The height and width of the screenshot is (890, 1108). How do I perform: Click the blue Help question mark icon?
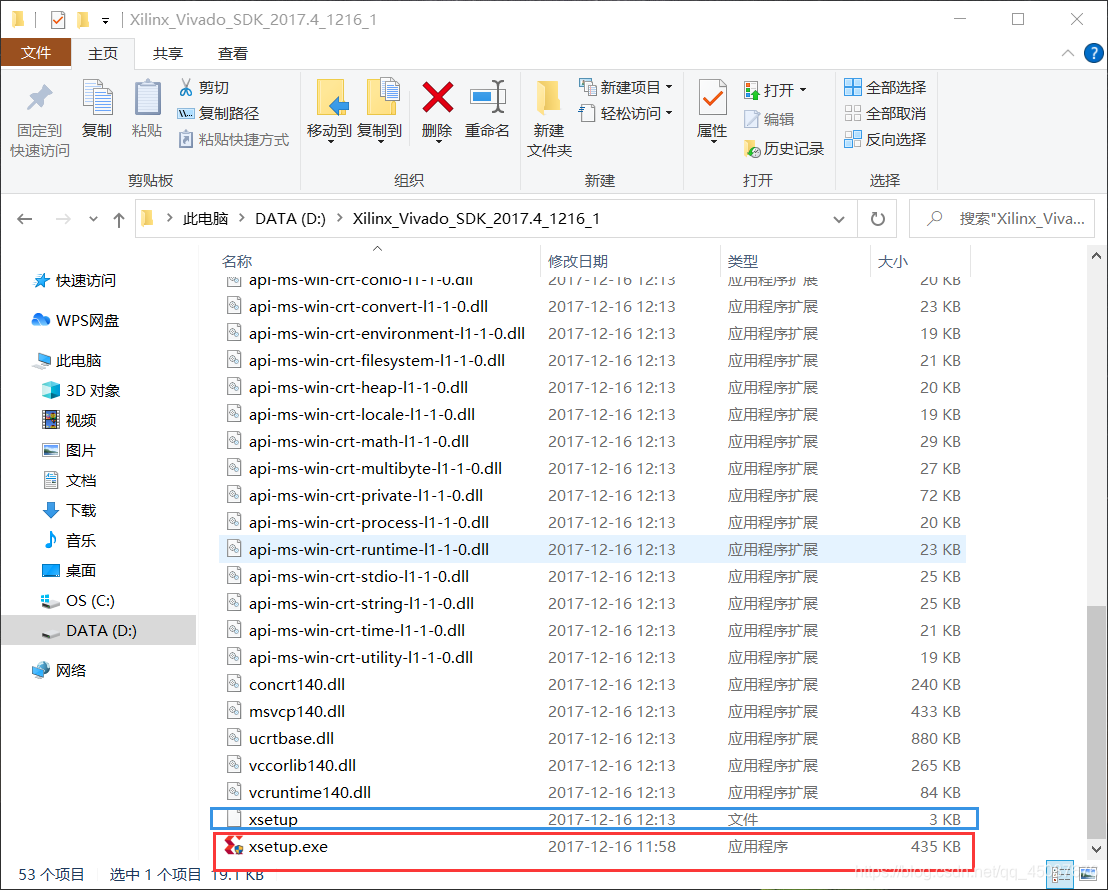(1094, 53)
